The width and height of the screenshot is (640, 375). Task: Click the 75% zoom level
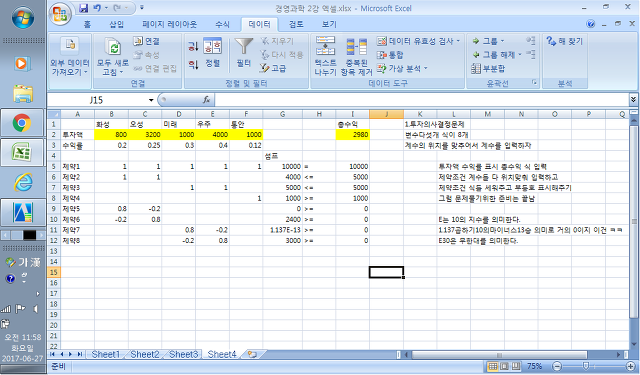(535, 366)
